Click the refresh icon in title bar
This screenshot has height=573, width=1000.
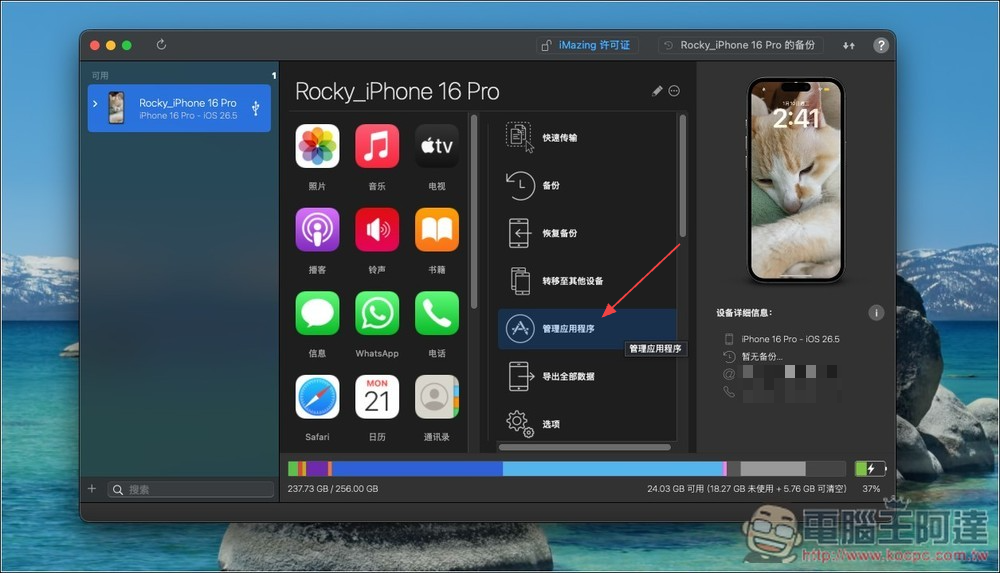[x=161, y=45]
